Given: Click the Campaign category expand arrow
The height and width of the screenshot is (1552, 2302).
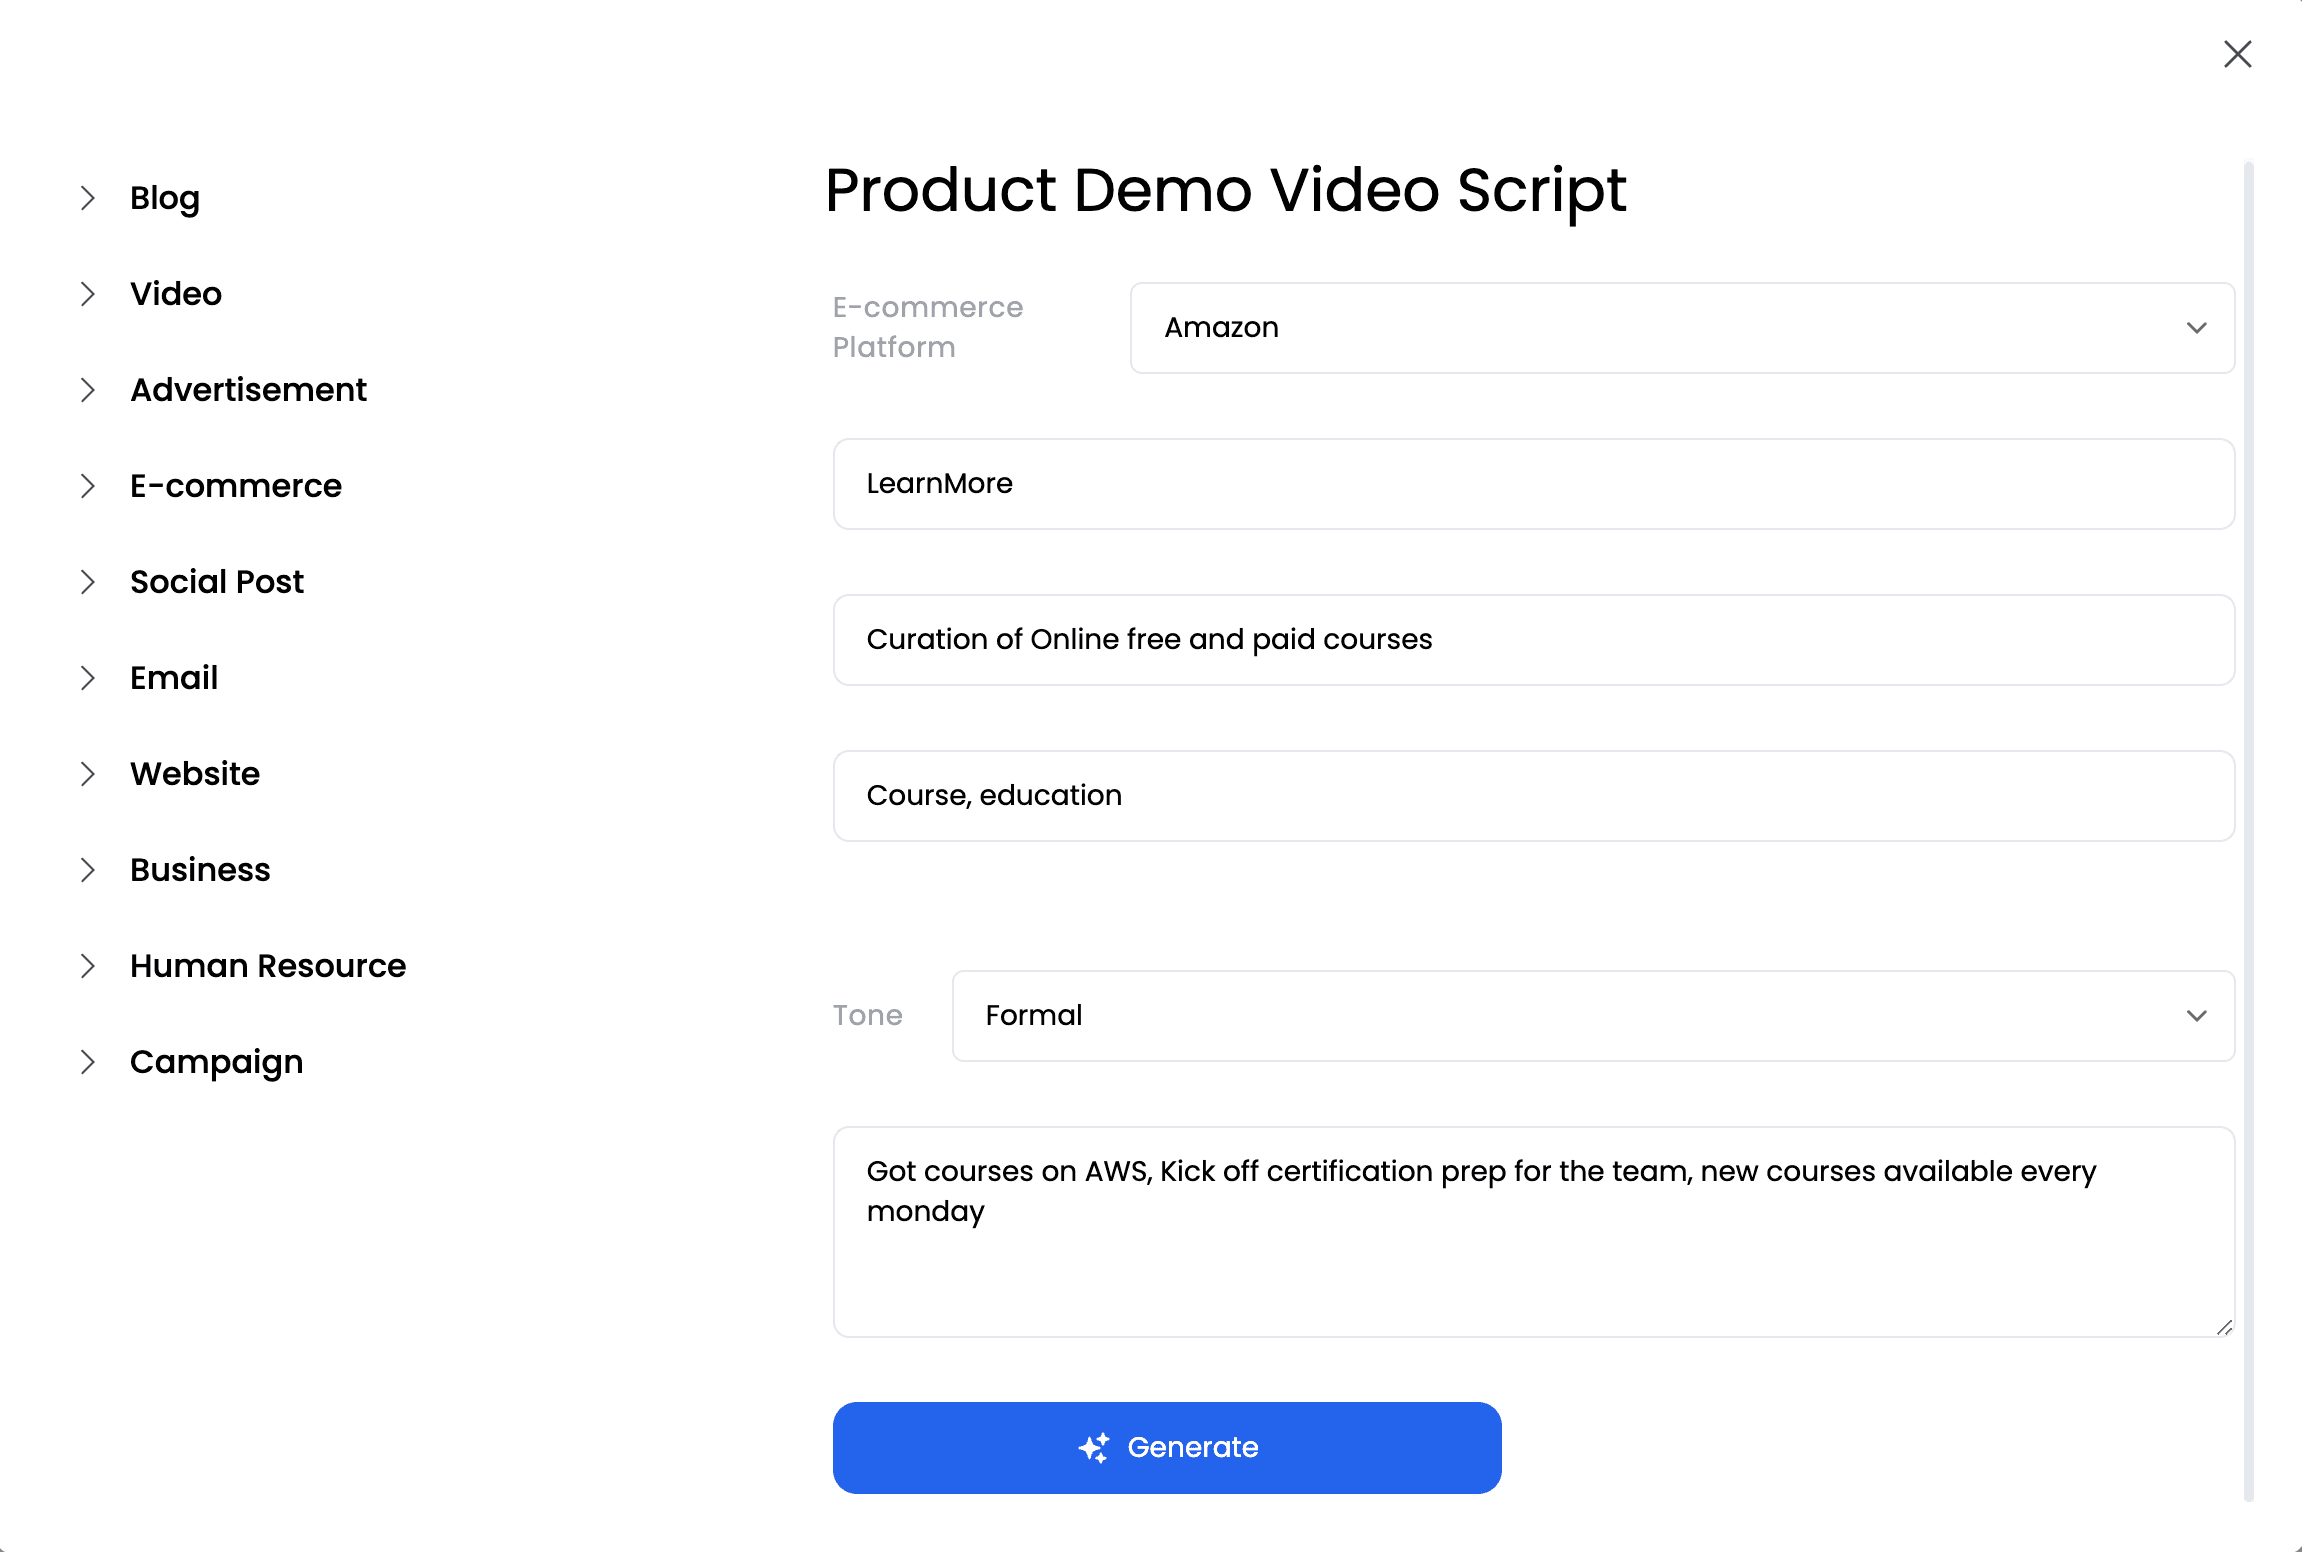Looking at the screenshot, I should pyautogui.click(x=87, y=1062).
